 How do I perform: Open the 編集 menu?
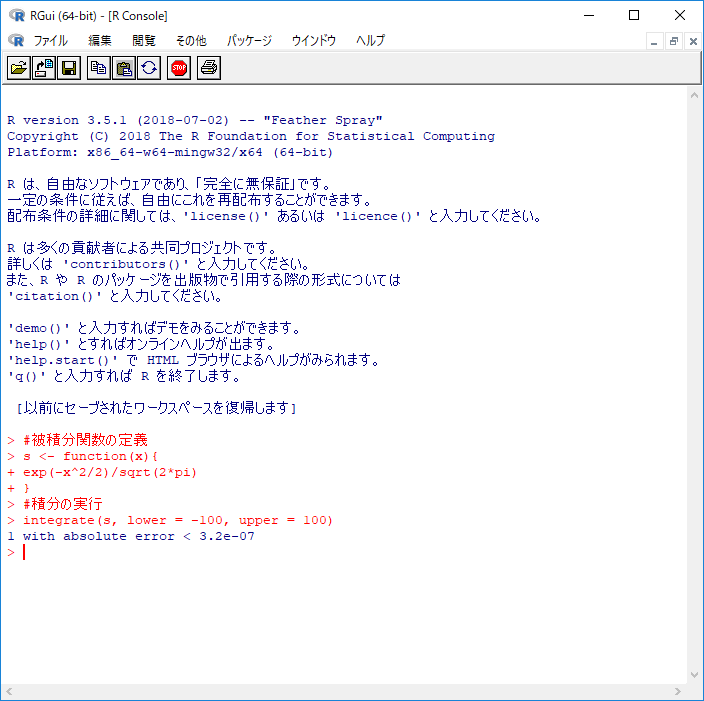coord(100,40)
